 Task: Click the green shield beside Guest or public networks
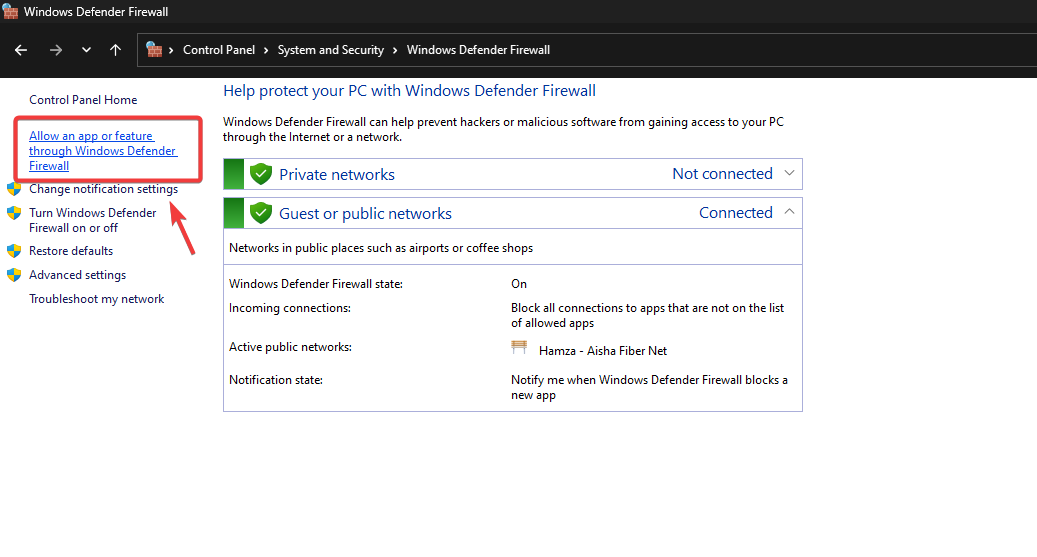pyautogui.click(x=261, y=213)
